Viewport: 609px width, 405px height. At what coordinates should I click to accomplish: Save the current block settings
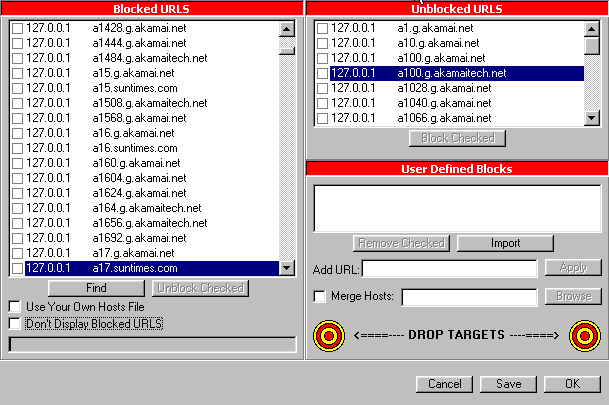pyautogui.click(x=508, y=384)
